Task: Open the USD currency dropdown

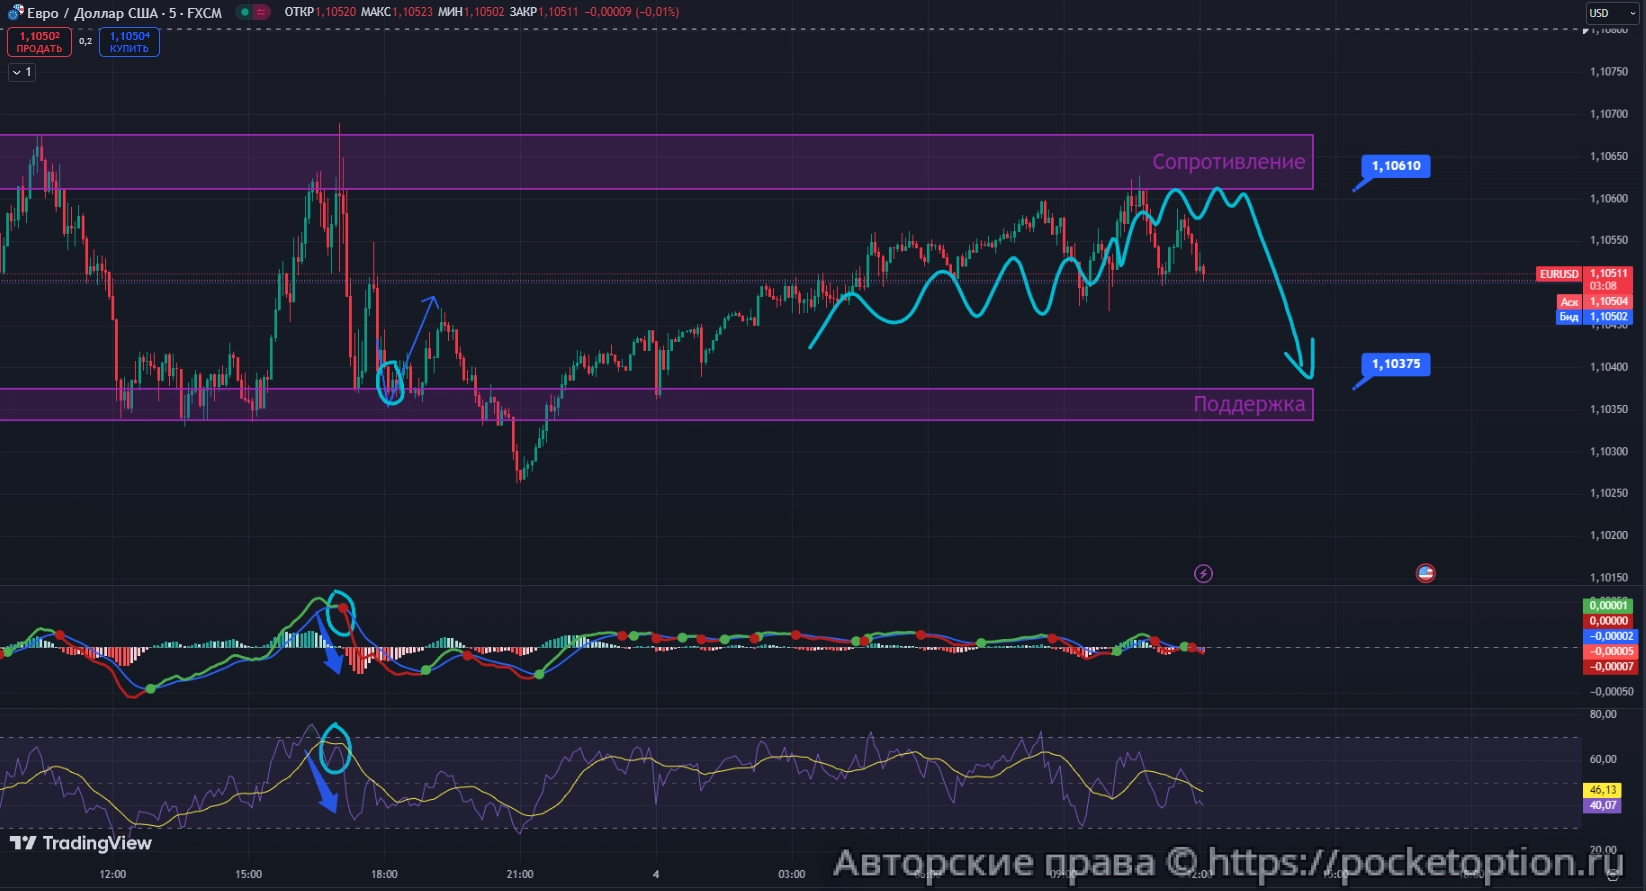Action: click(x=1609, y=13)
